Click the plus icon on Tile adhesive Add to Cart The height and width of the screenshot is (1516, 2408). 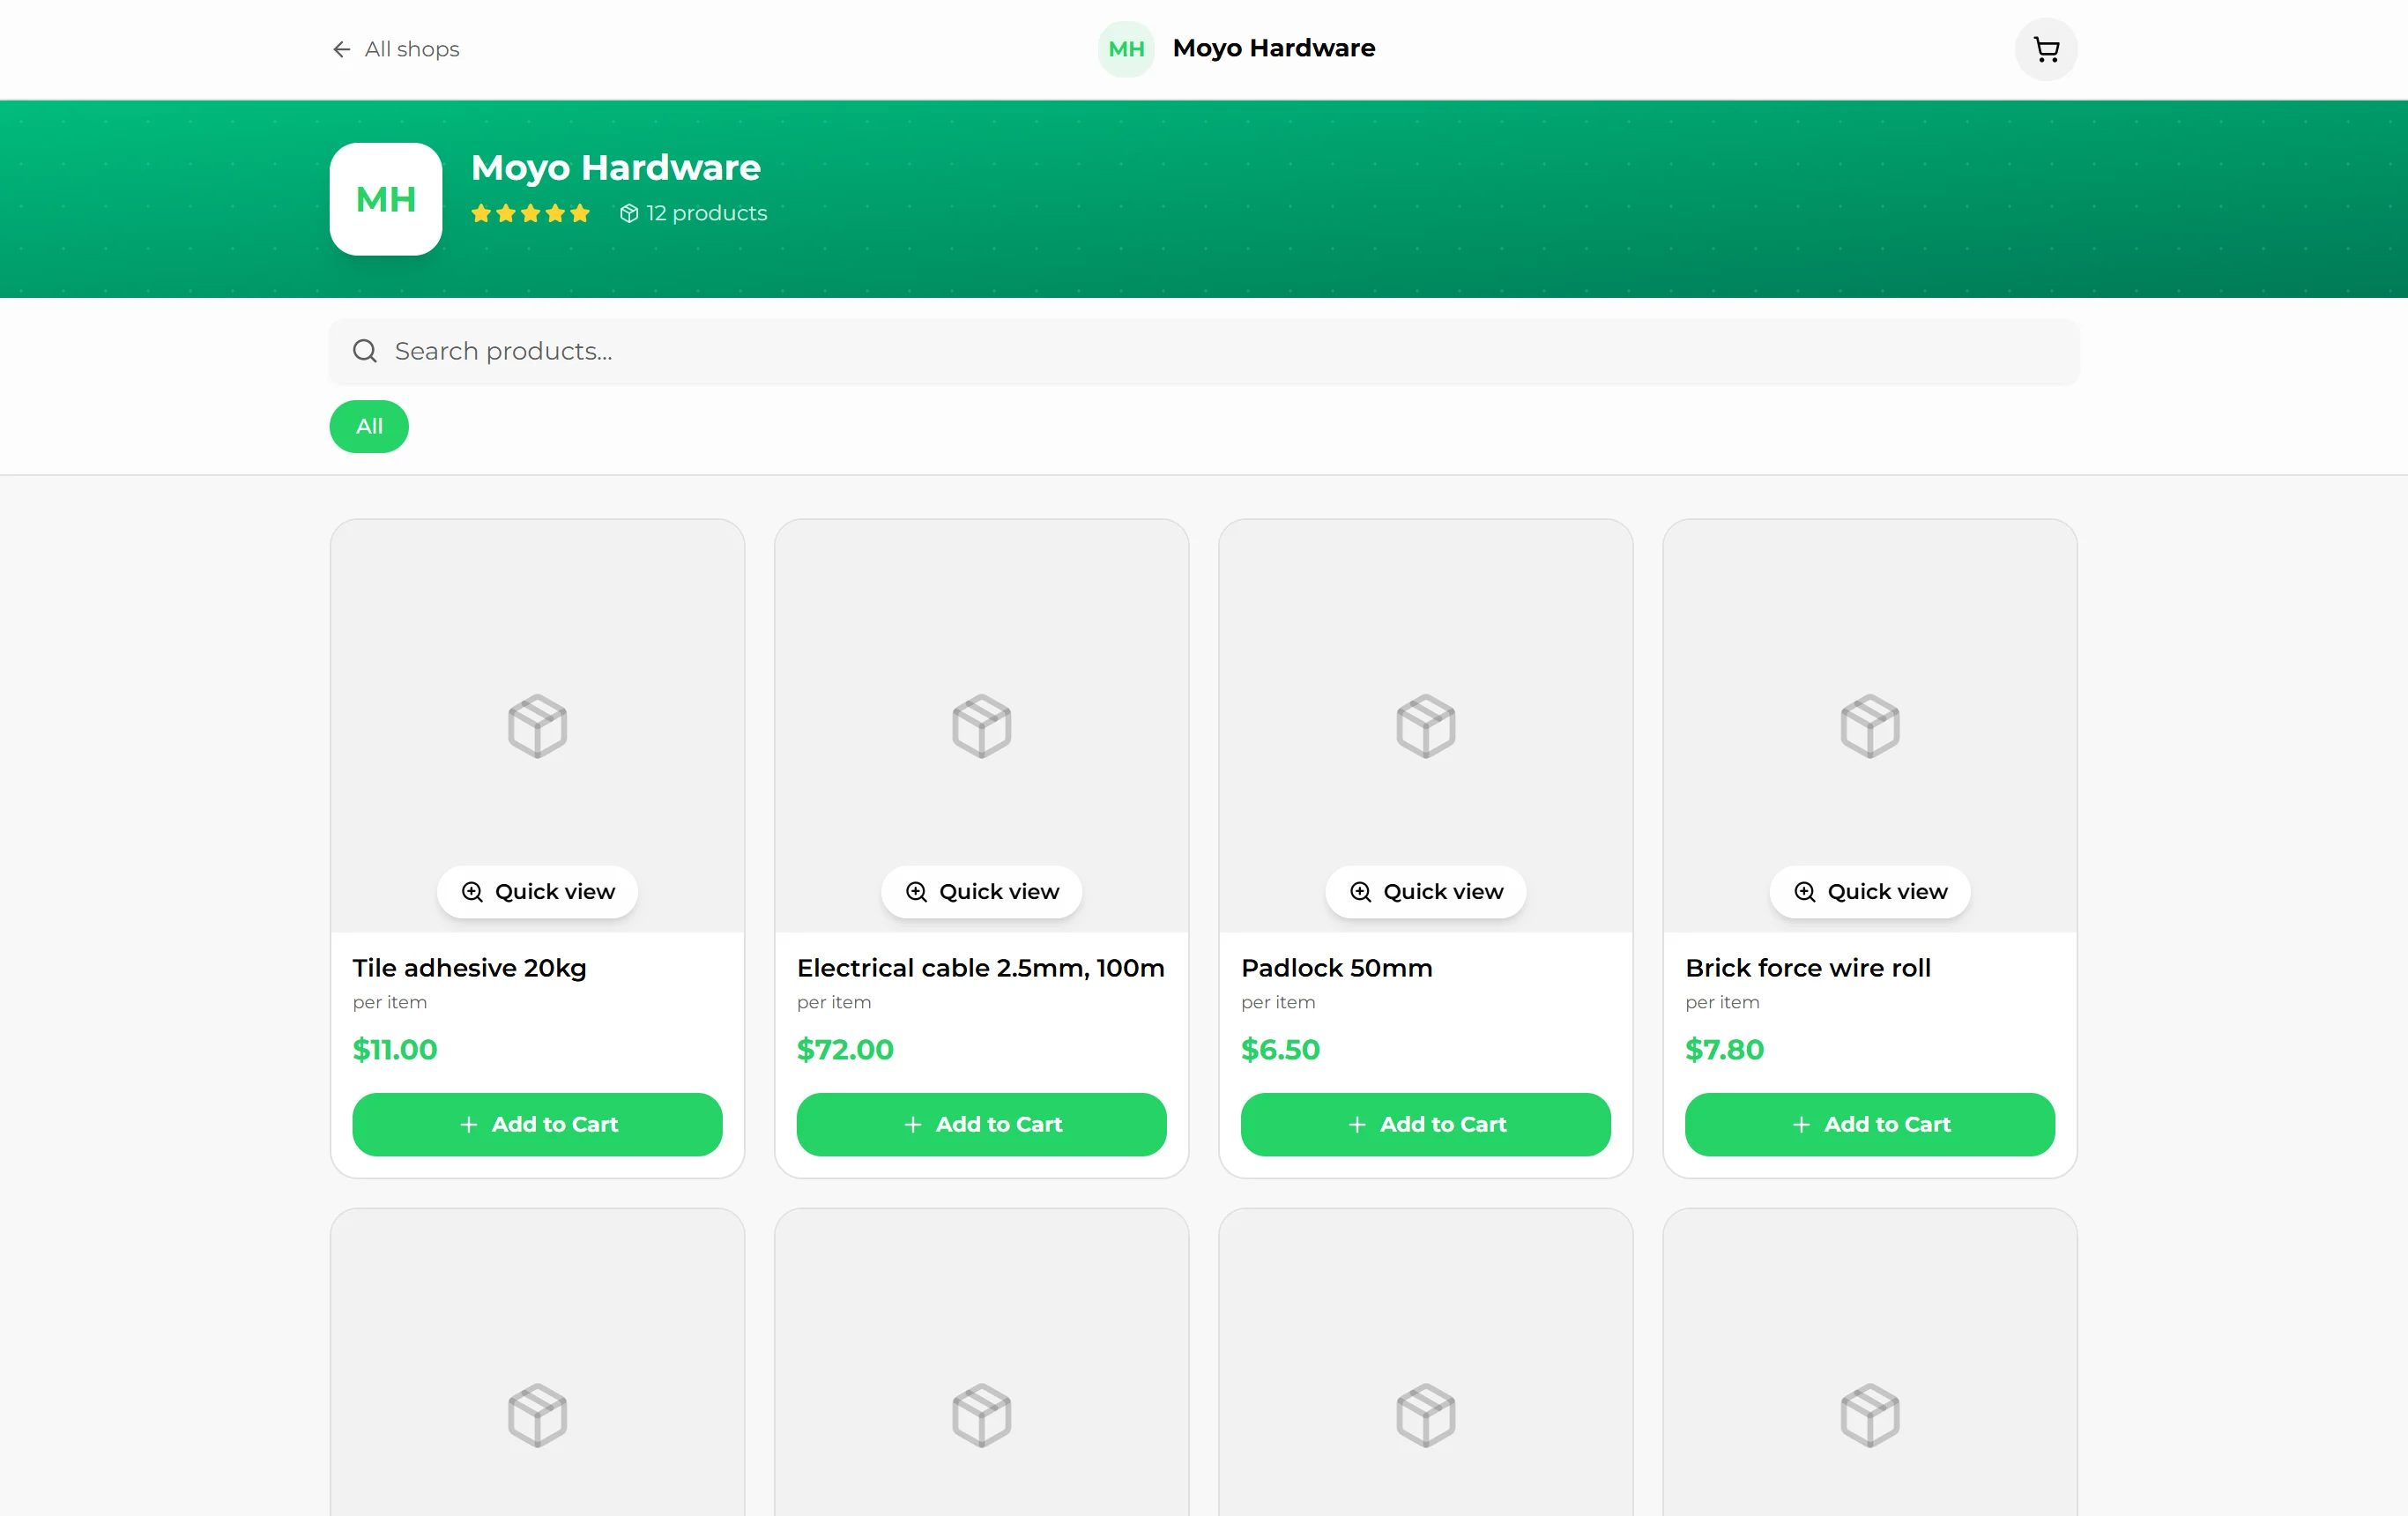tap(468, 1124)
